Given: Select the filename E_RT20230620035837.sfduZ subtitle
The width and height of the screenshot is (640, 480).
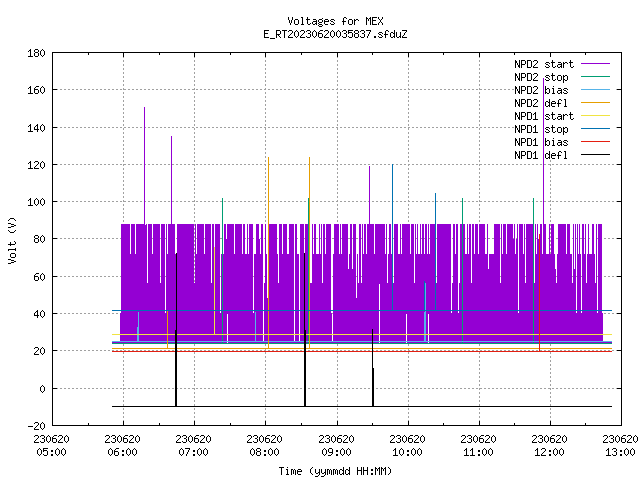Looking at the screenshot, I should coord(335,34).
